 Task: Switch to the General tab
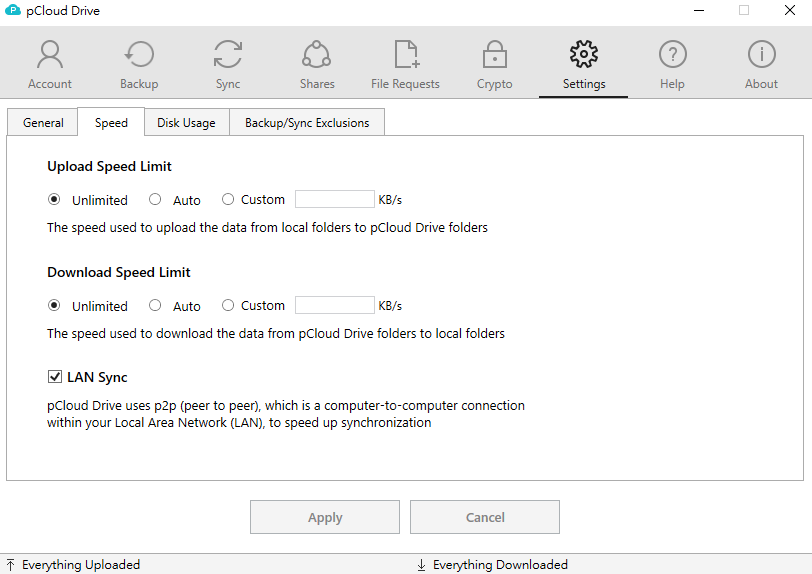point(43,123)
